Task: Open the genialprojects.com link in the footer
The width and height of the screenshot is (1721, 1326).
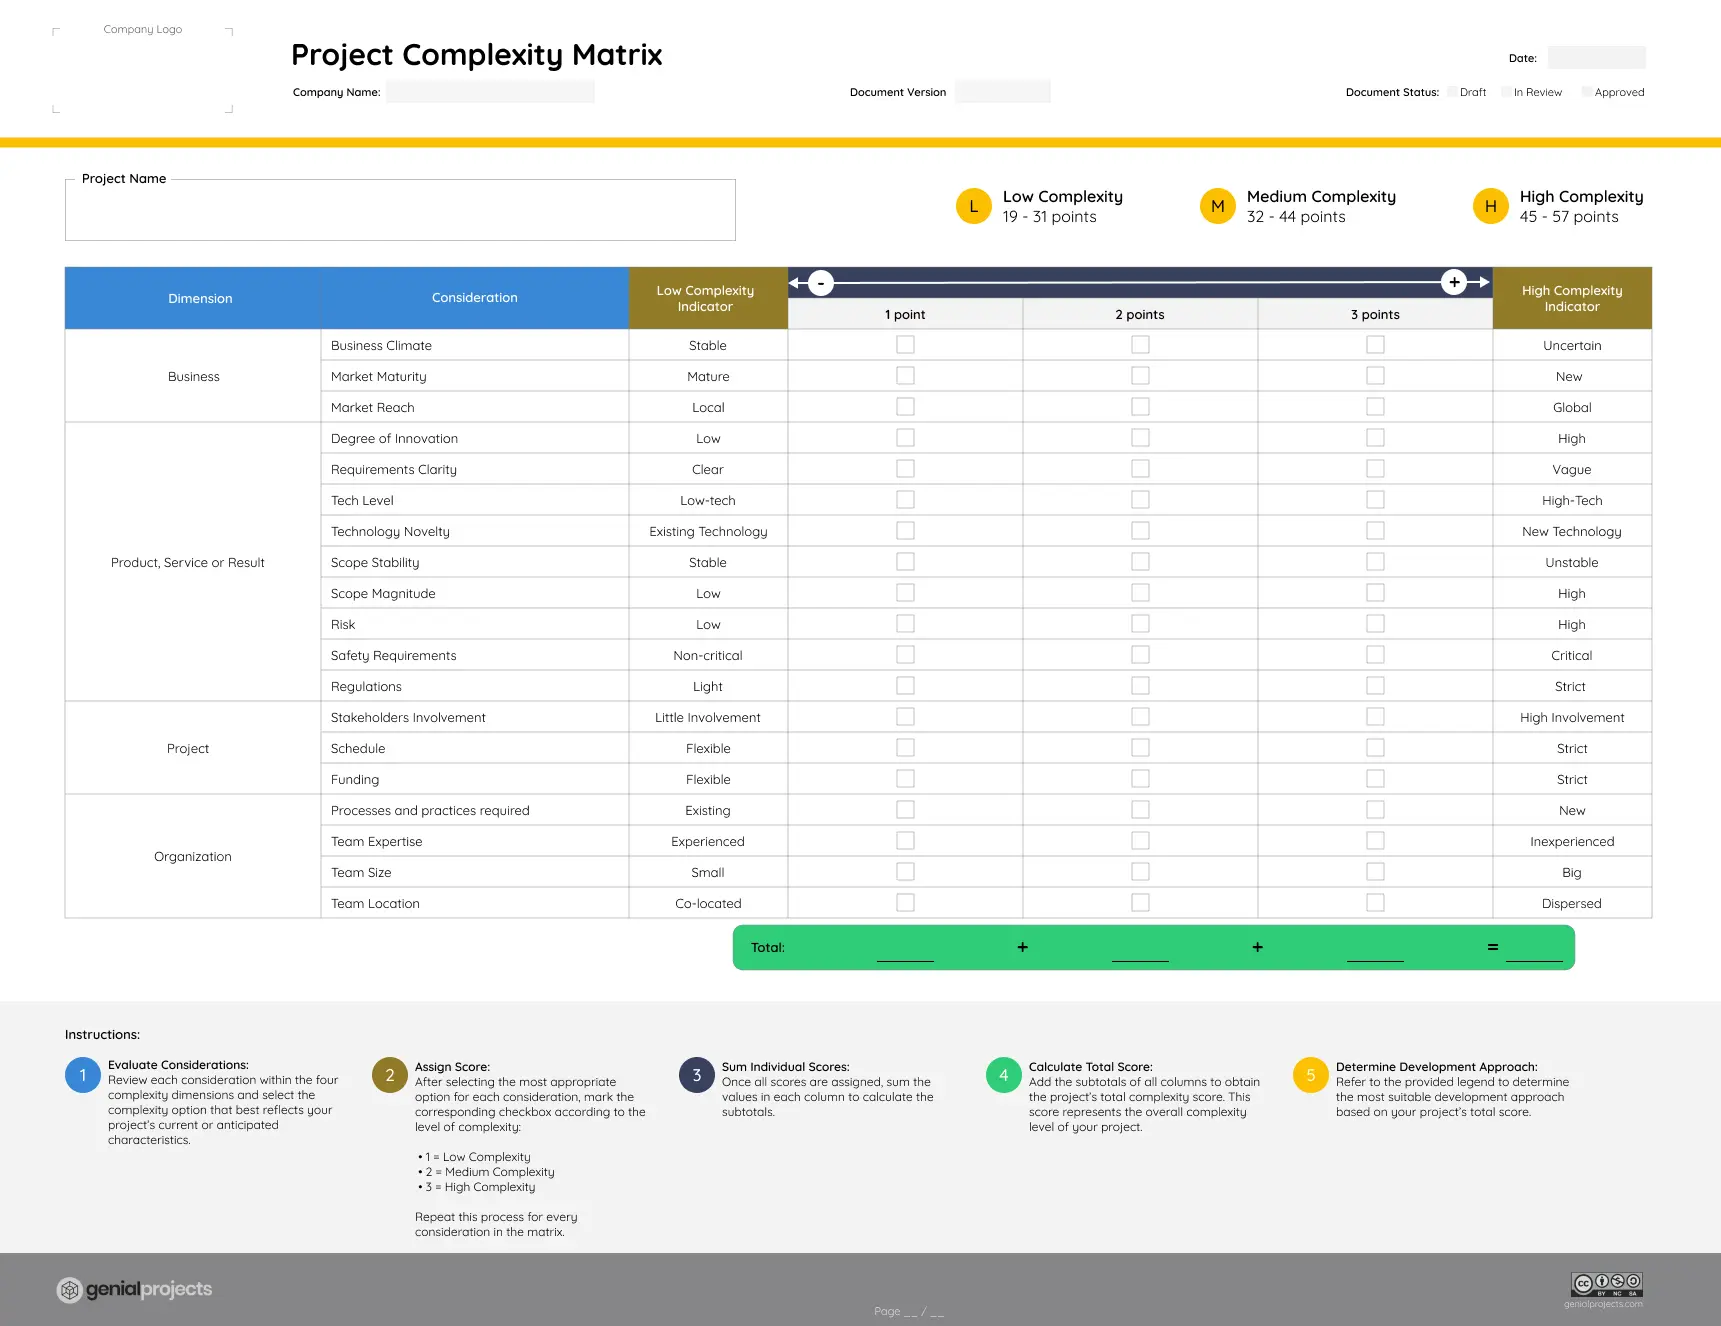Action: (x=1604, y=1303)
